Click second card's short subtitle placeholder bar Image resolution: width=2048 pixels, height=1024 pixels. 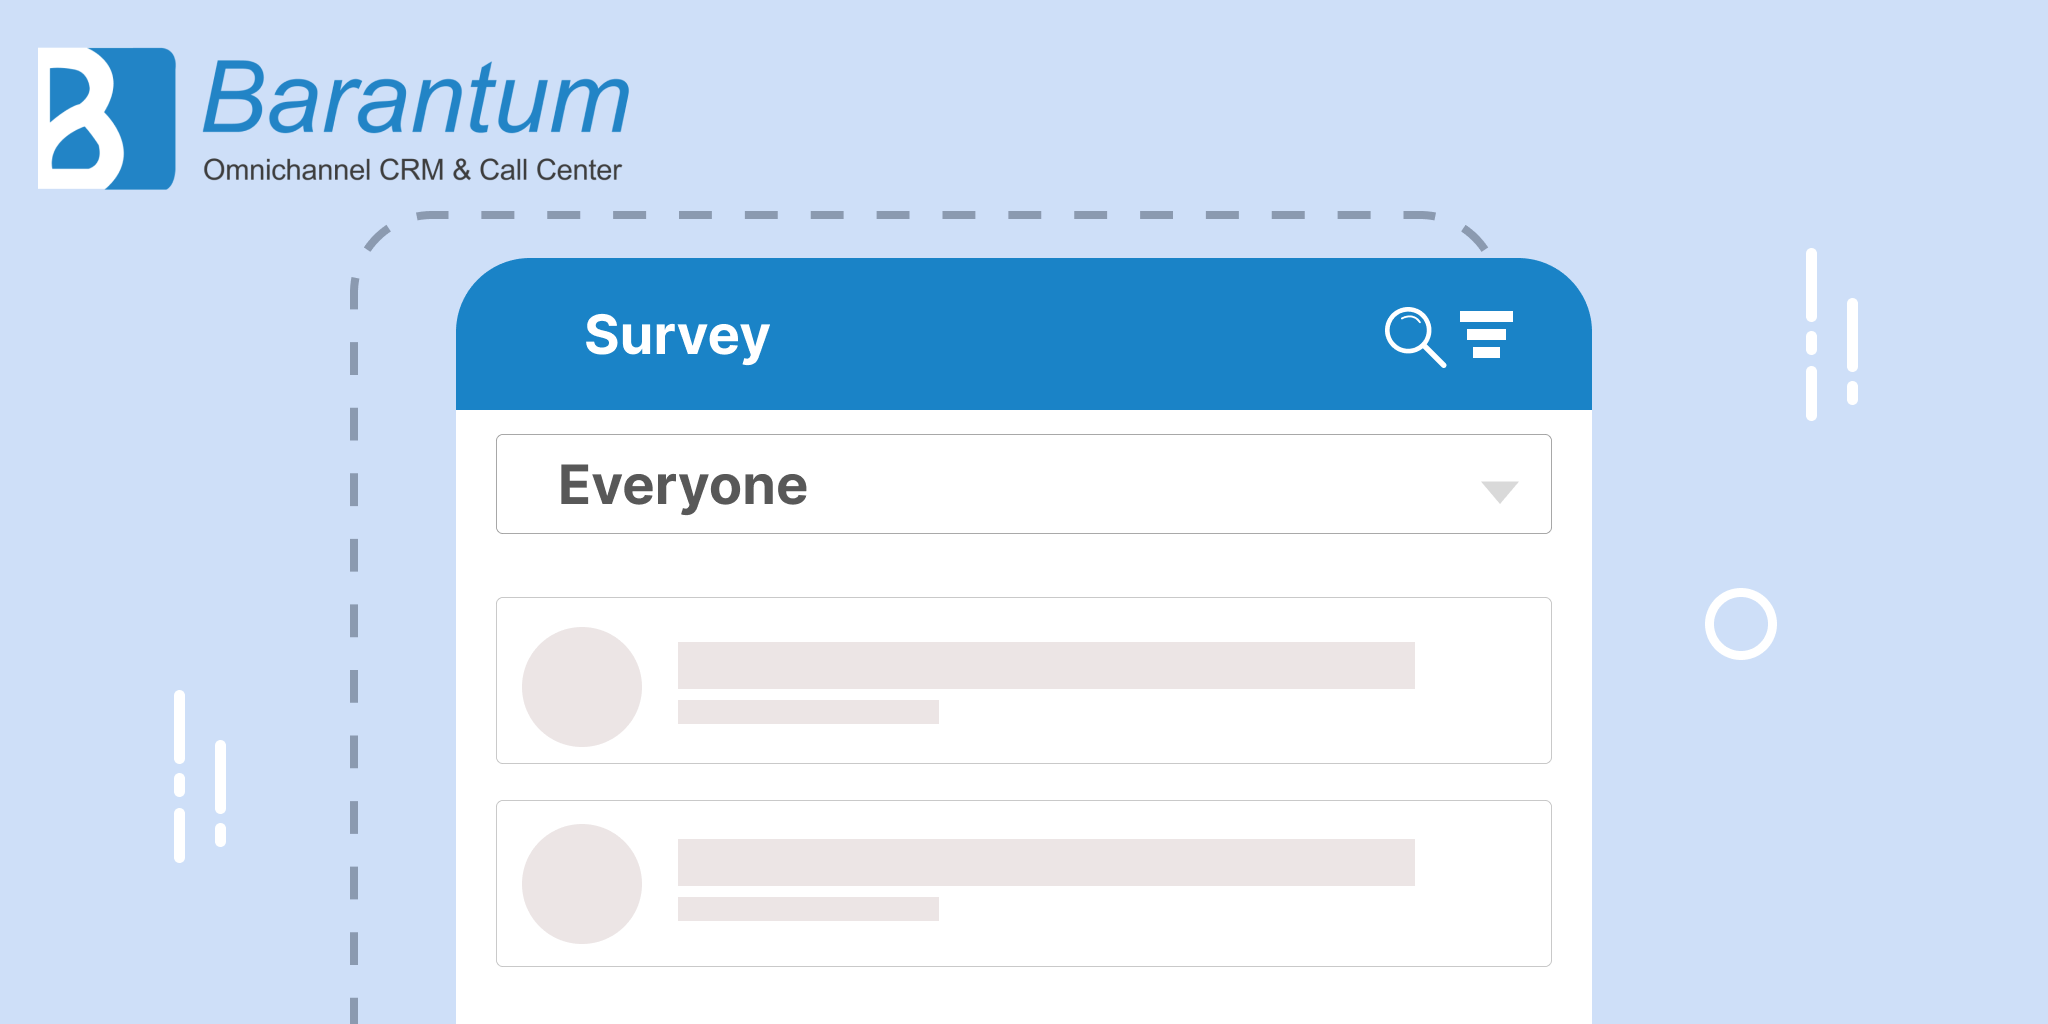tap(808, 909)
